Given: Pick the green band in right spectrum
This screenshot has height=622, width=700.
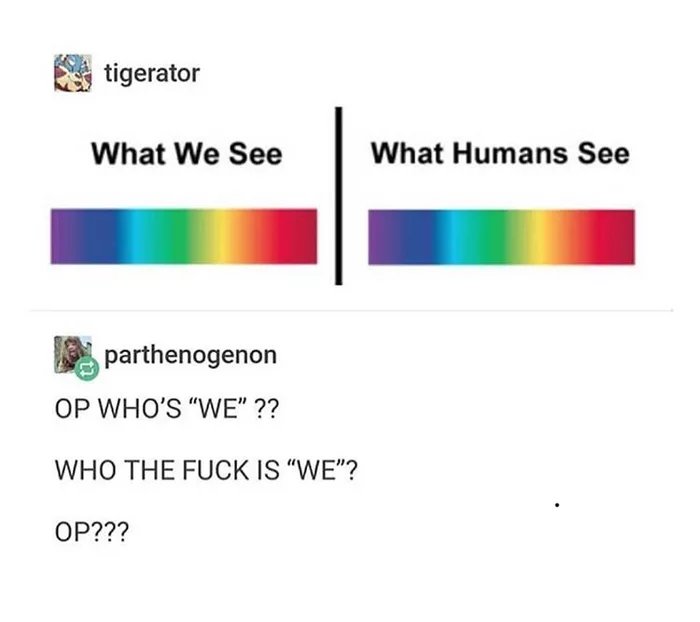Looking at the screenshot, I should click(491, 237).
